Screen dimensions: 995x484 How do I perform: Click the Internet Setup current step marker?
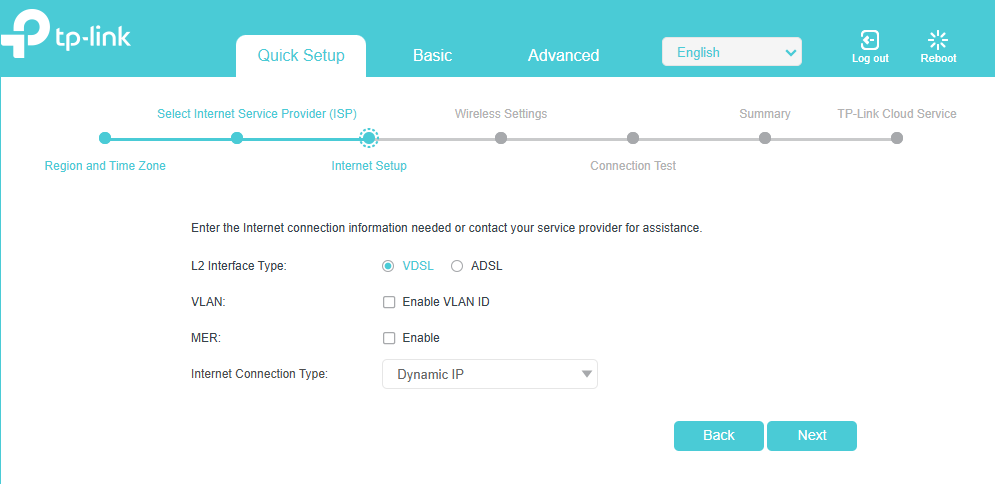[369, 138]
